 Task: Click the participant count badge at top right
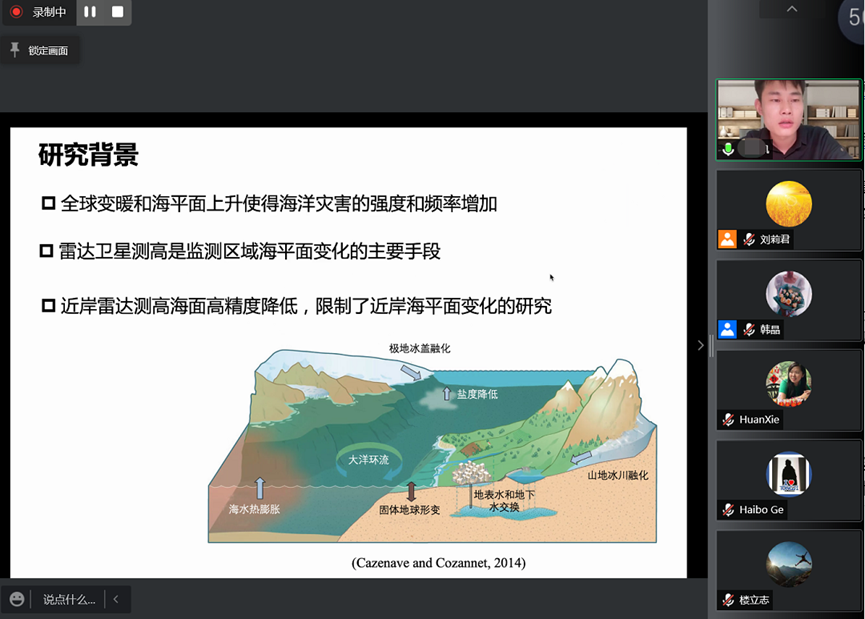click(x=855, y=18)
